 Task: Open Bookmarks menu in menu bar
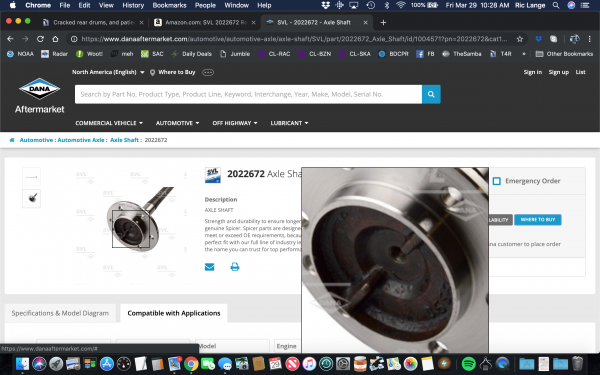point(169,5)
